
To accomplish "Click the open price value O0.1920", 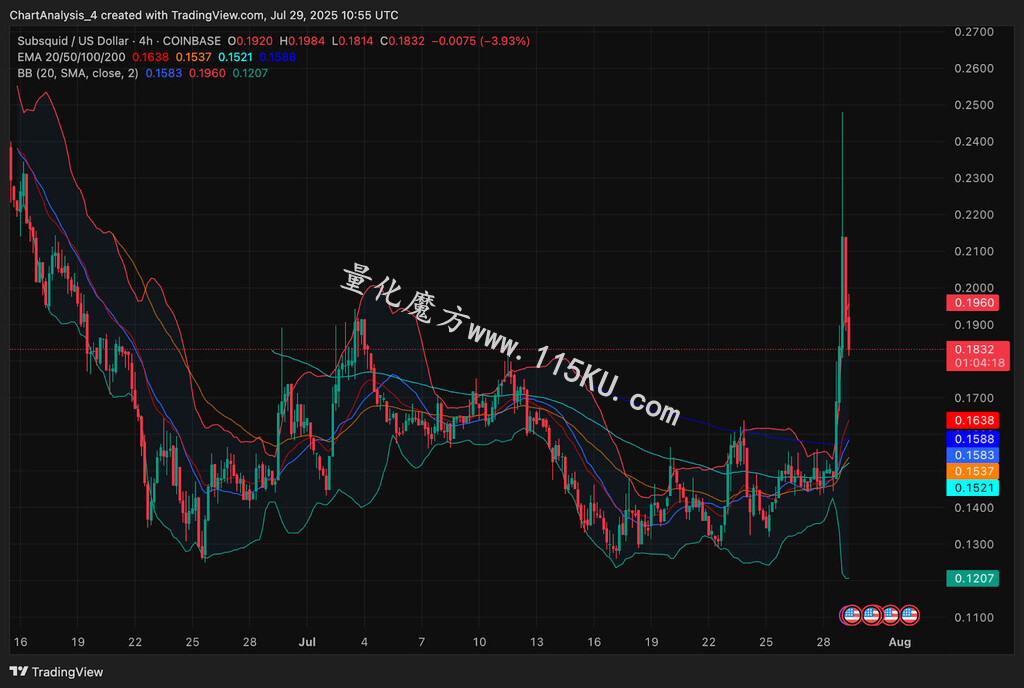I will pos(250,41).
